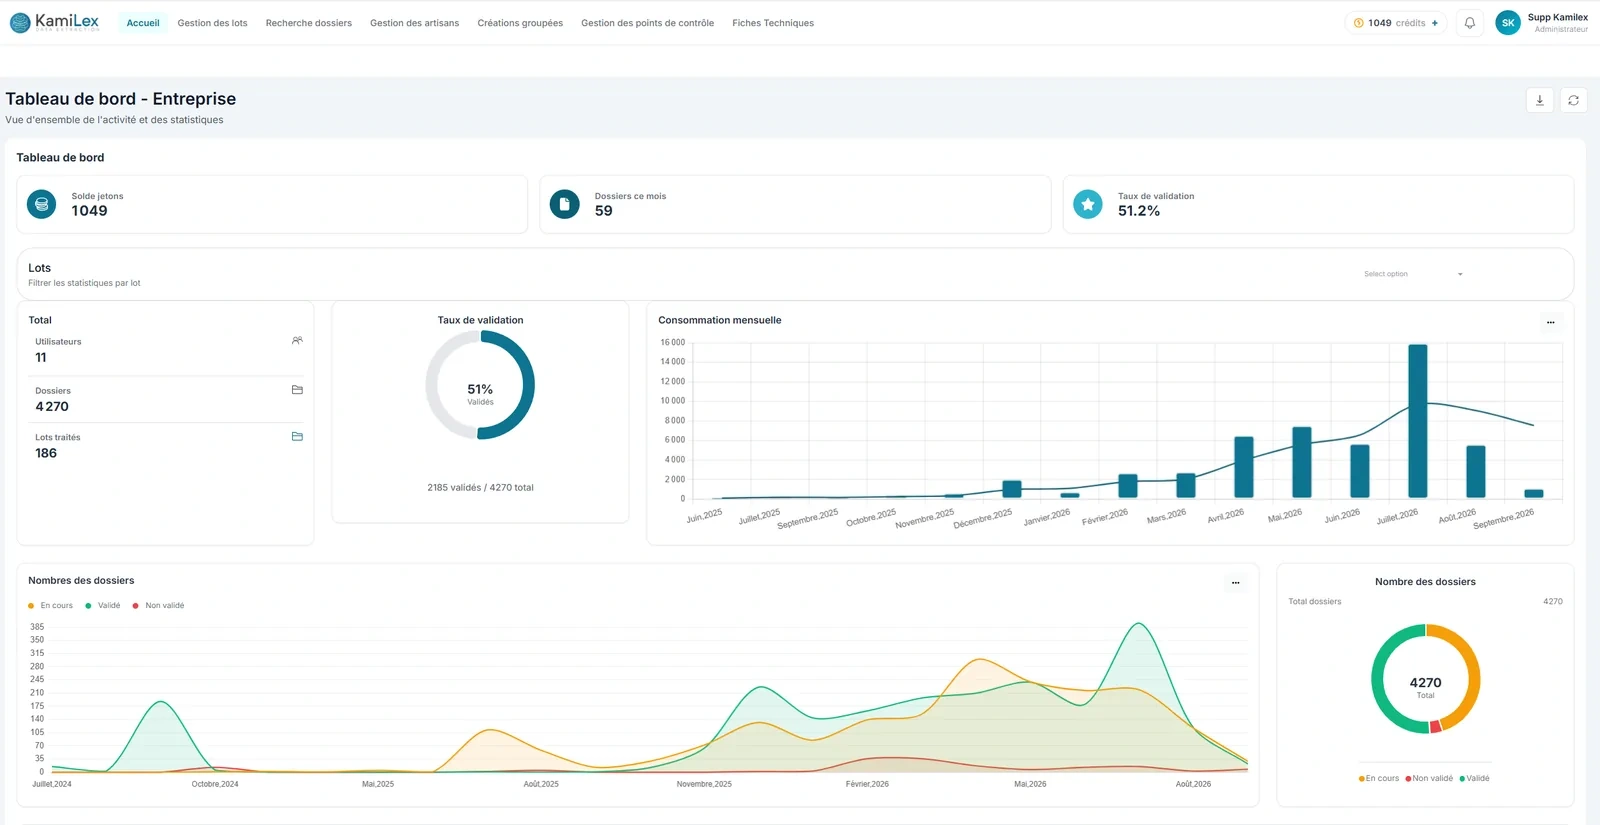Click the Lots traités value 186
The width and height of the screenshot is (1600, 825).
(x=46, y=453)
